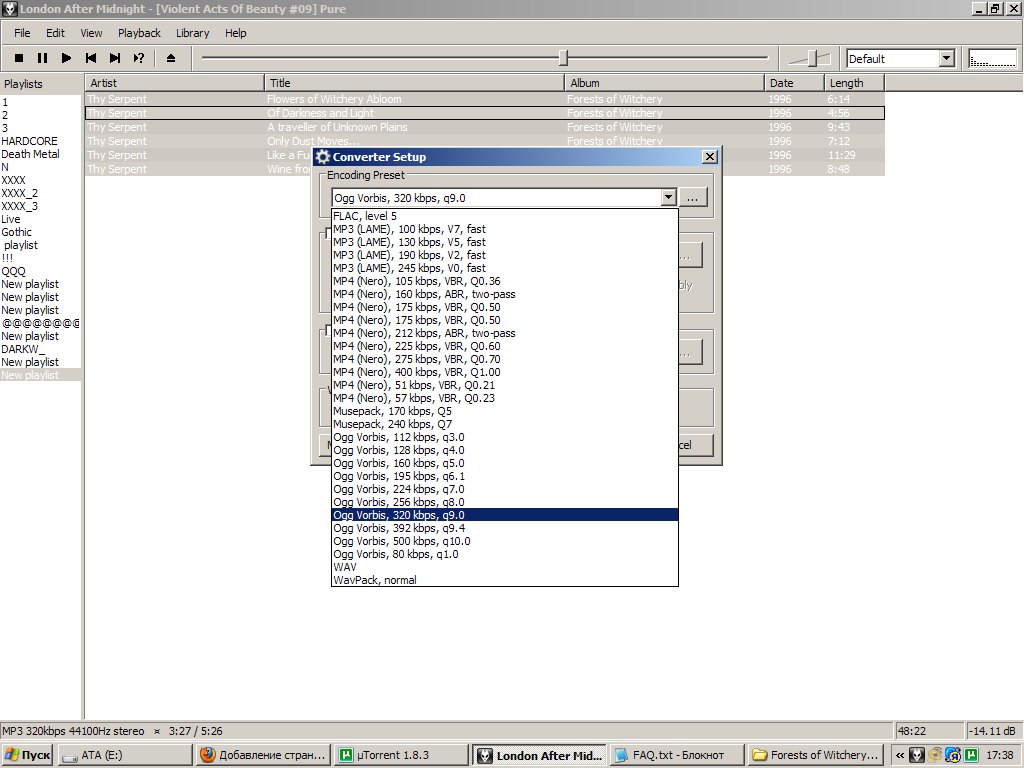Sort by the Artist column header
The height and width of the screenshot is (768, 1024).
pos(174,83)
